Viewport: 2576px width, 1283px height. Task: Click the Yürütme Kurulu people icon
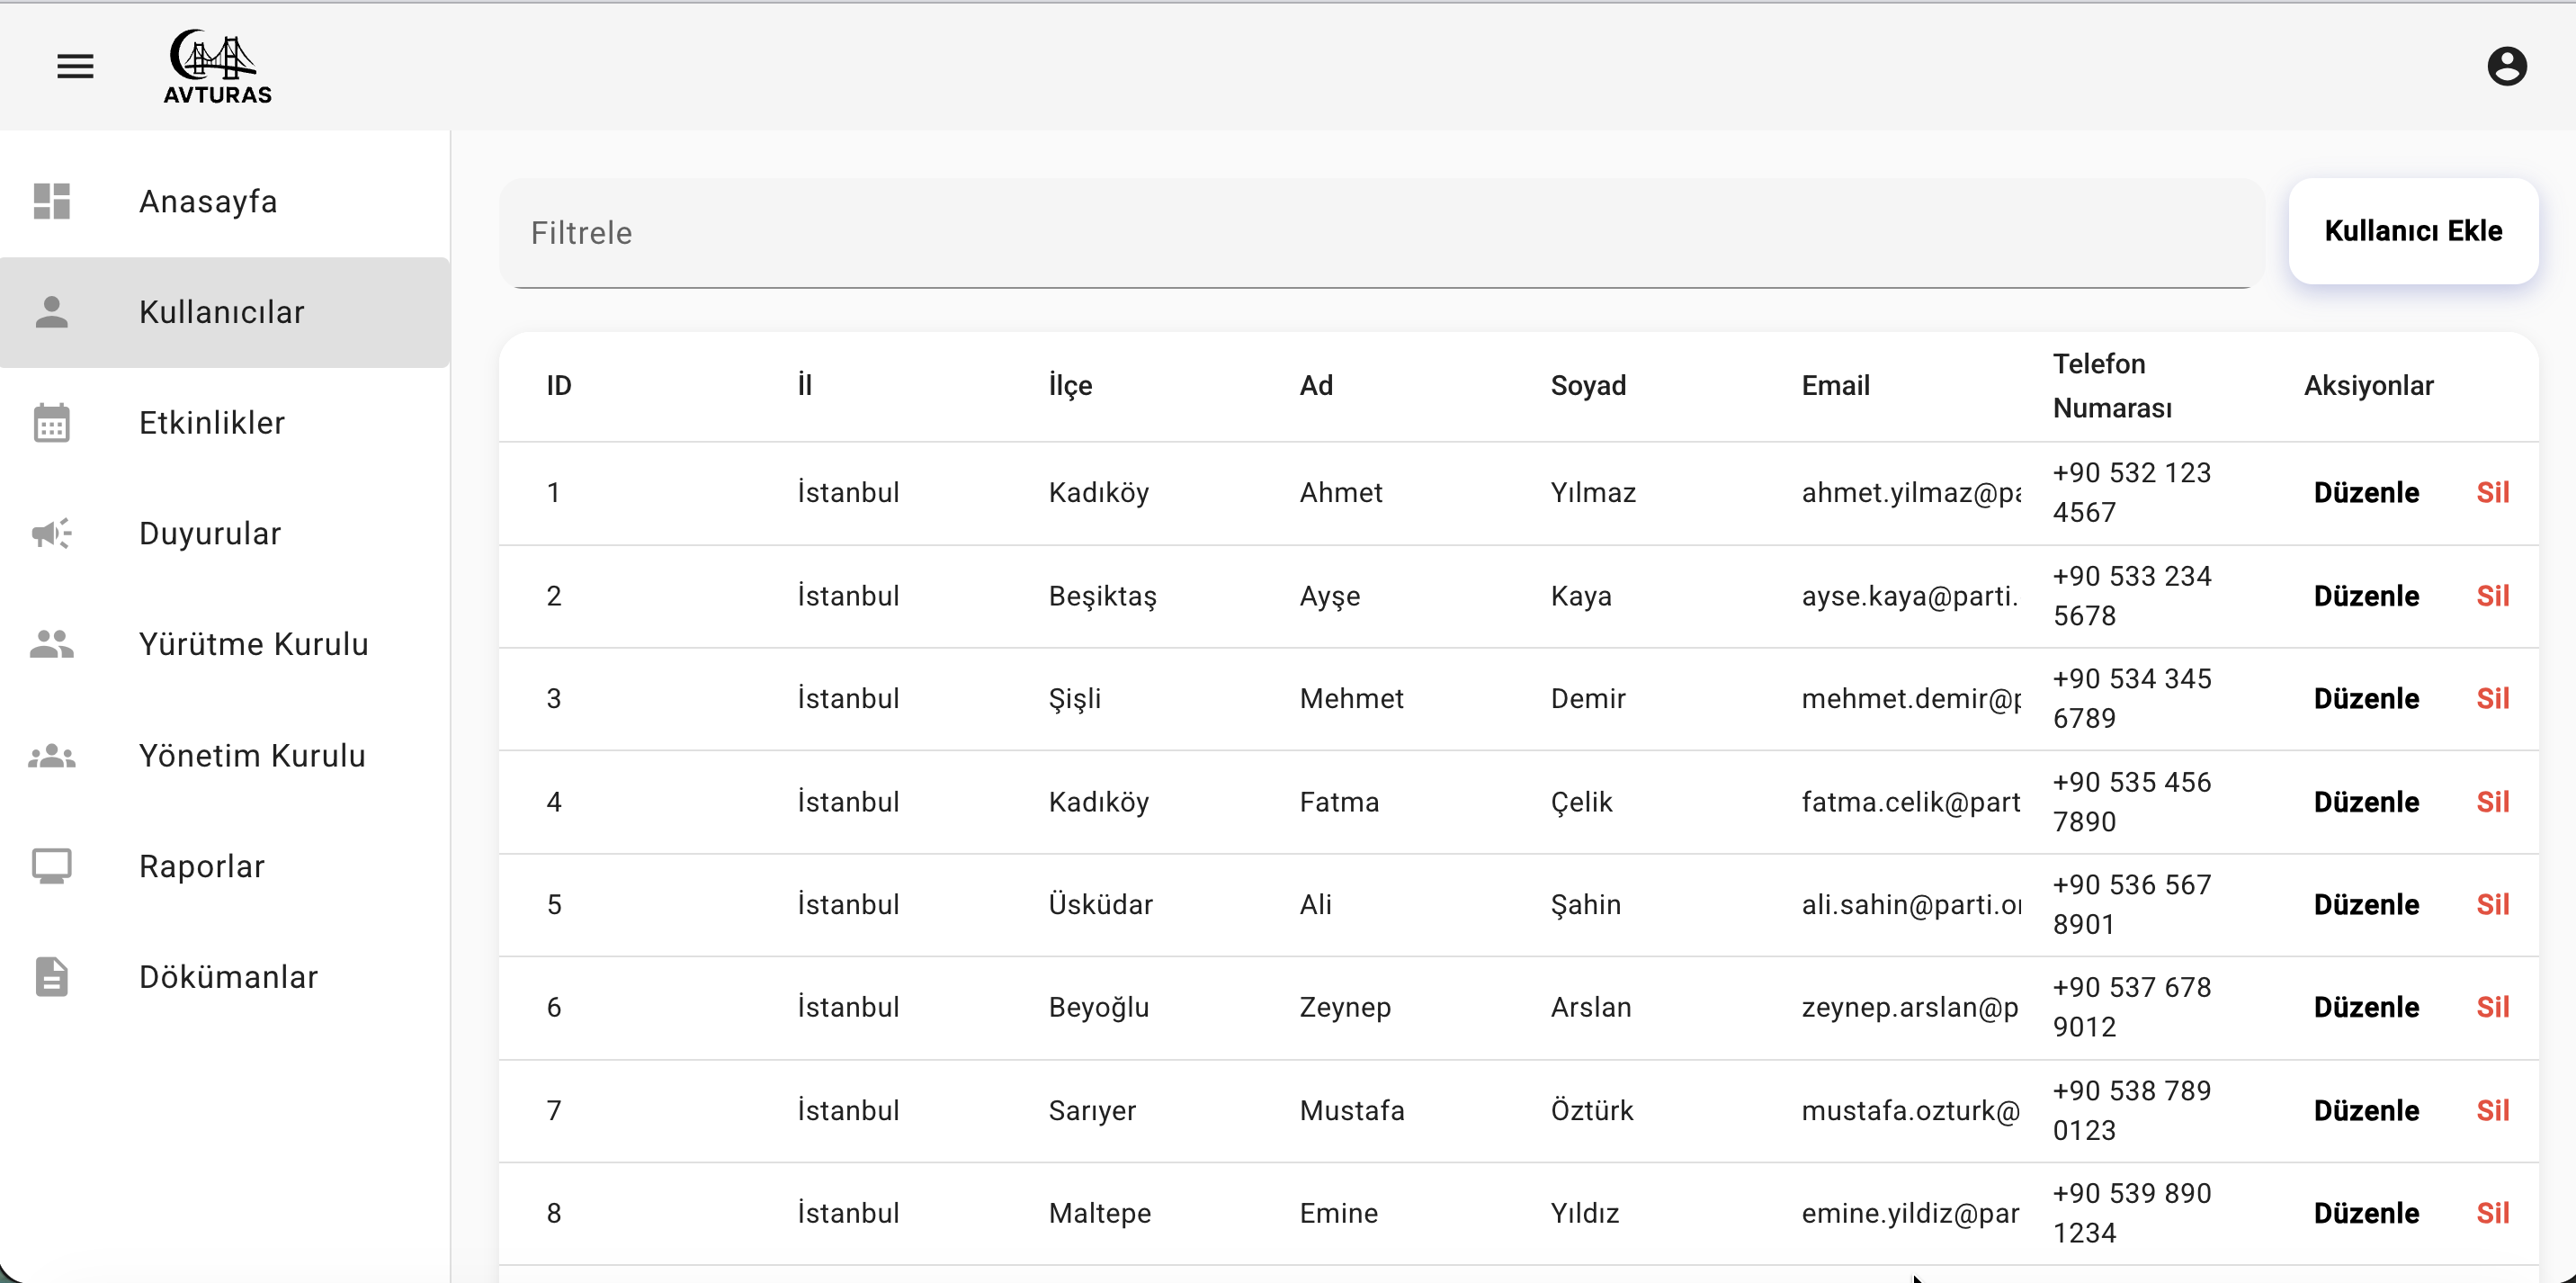(52, 644)
